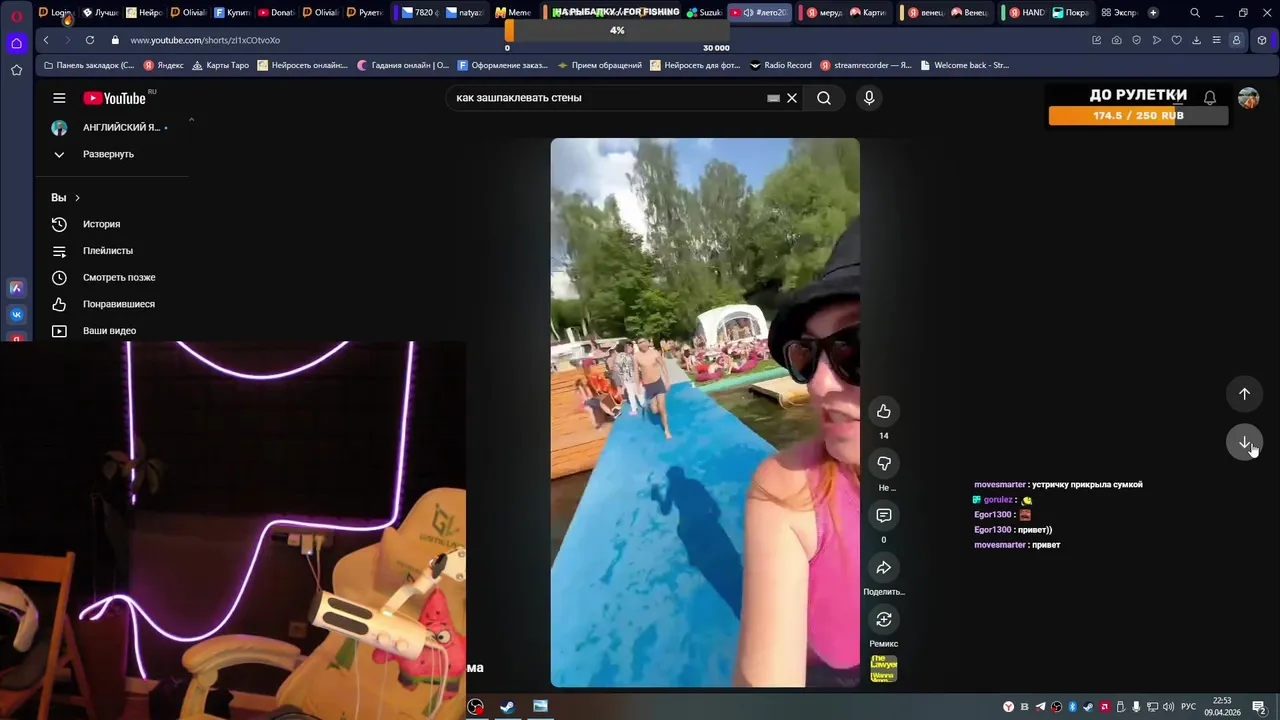Open Понравившиеся liked videos

pyautogui.click(x=119, y=304)
